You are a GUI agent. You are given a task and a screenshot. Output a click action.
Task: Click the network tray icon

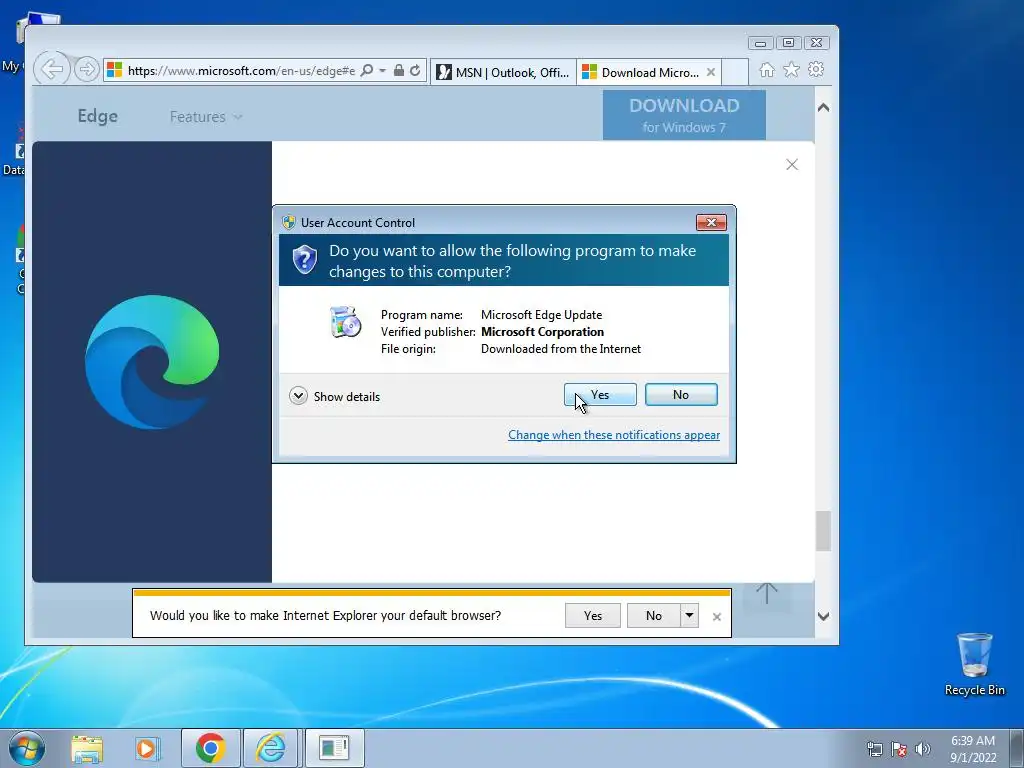click(x=874, y=749)
